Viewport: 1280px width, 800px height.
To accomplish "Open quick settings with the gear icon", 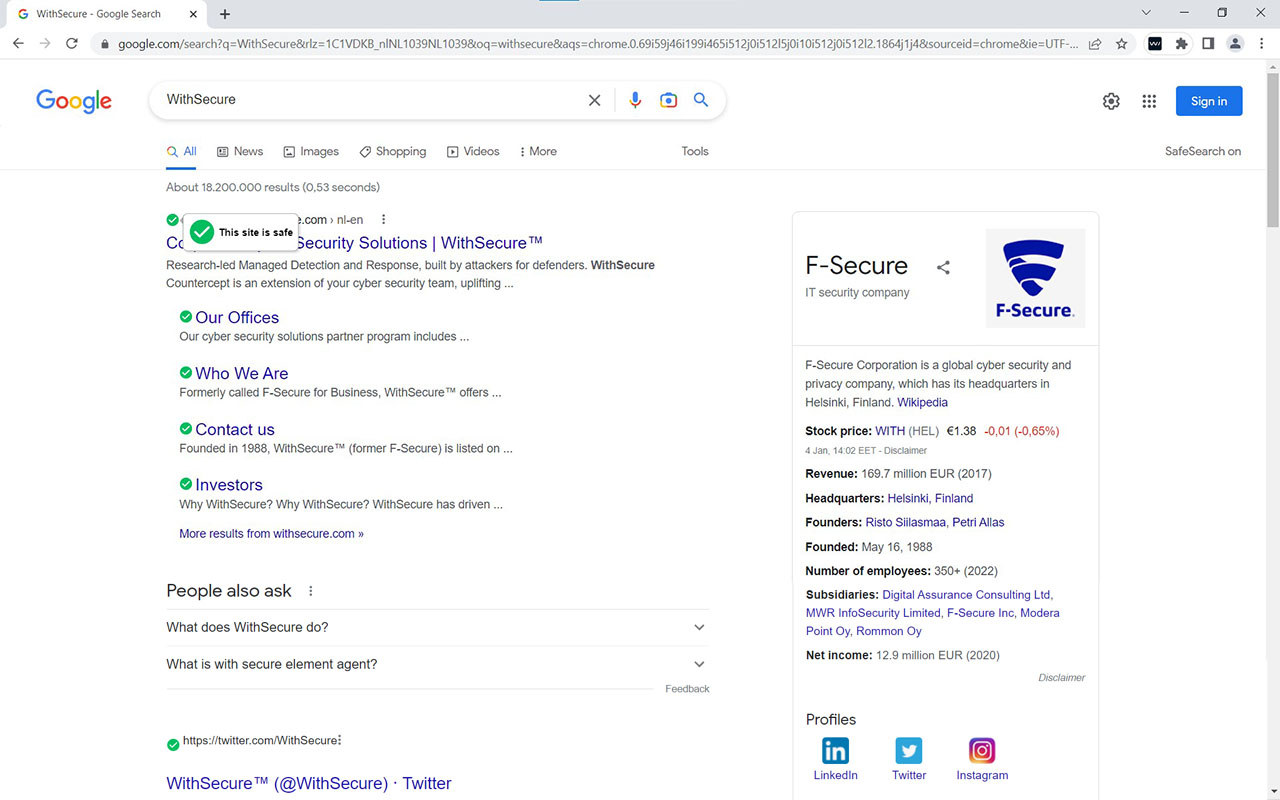I will pyautogui.click(x=1110, y=101).
